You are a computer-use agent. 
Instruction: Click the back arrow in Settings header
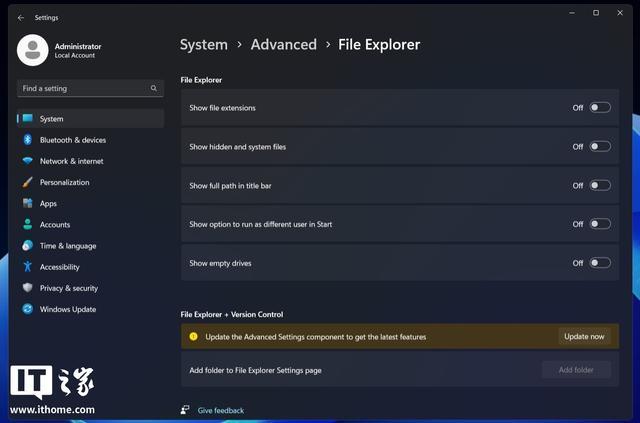pos(21,17)
